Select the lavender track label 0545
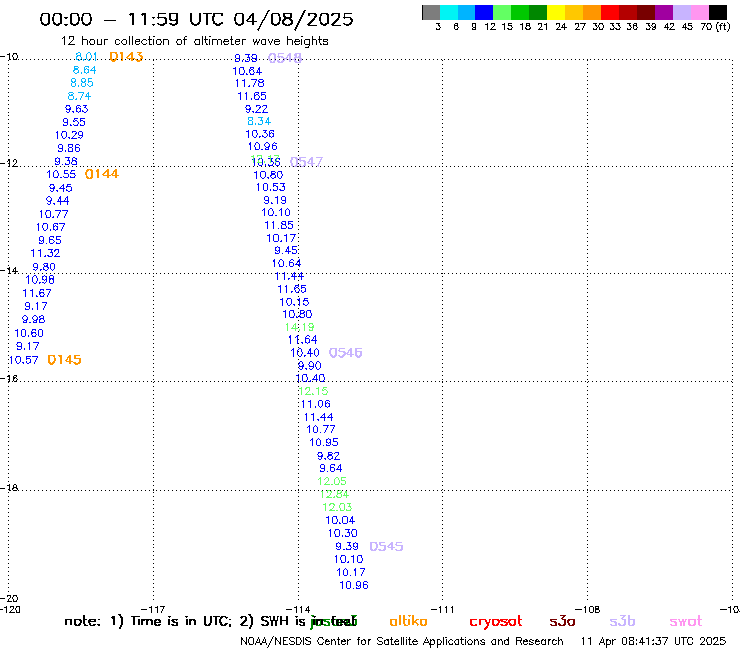740x650 pixels. click(386, 547)
